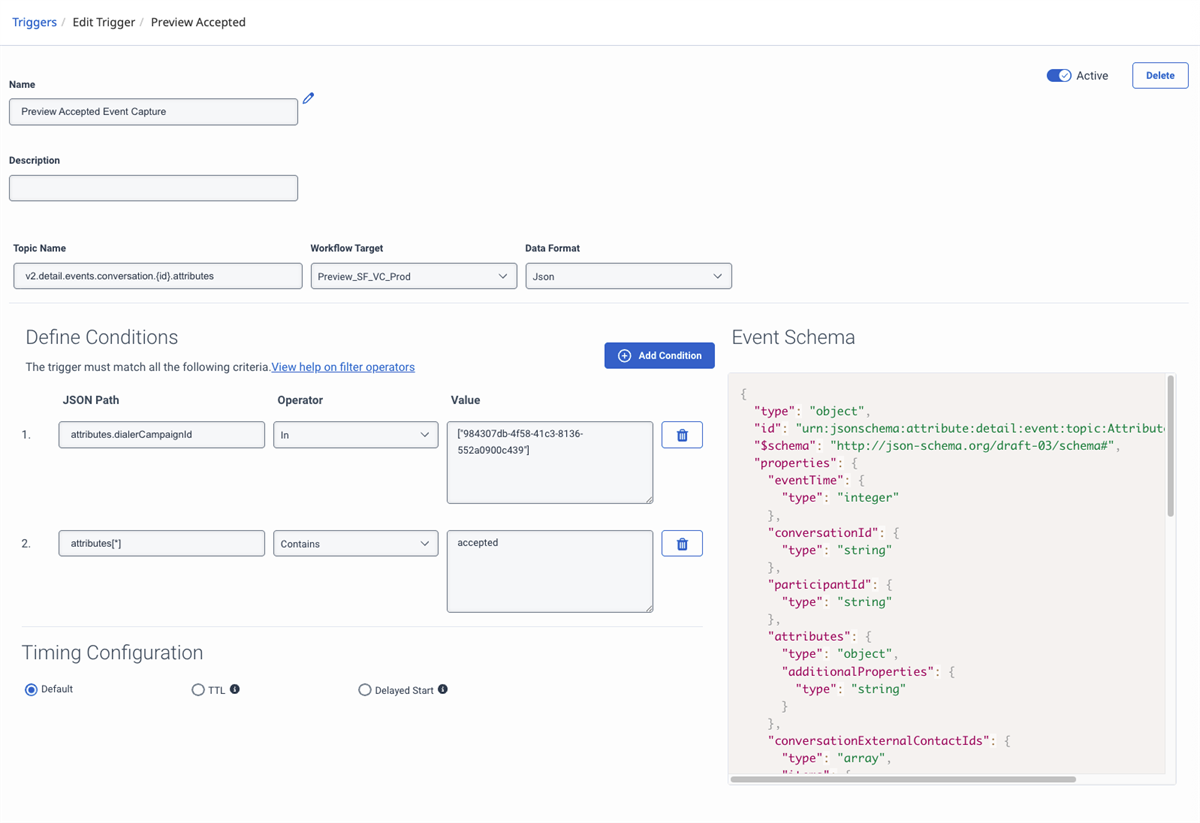Screen dimensions: 1200x823
Task: Open the Contains operator dropdown
Action: click(x=355, y=544)
